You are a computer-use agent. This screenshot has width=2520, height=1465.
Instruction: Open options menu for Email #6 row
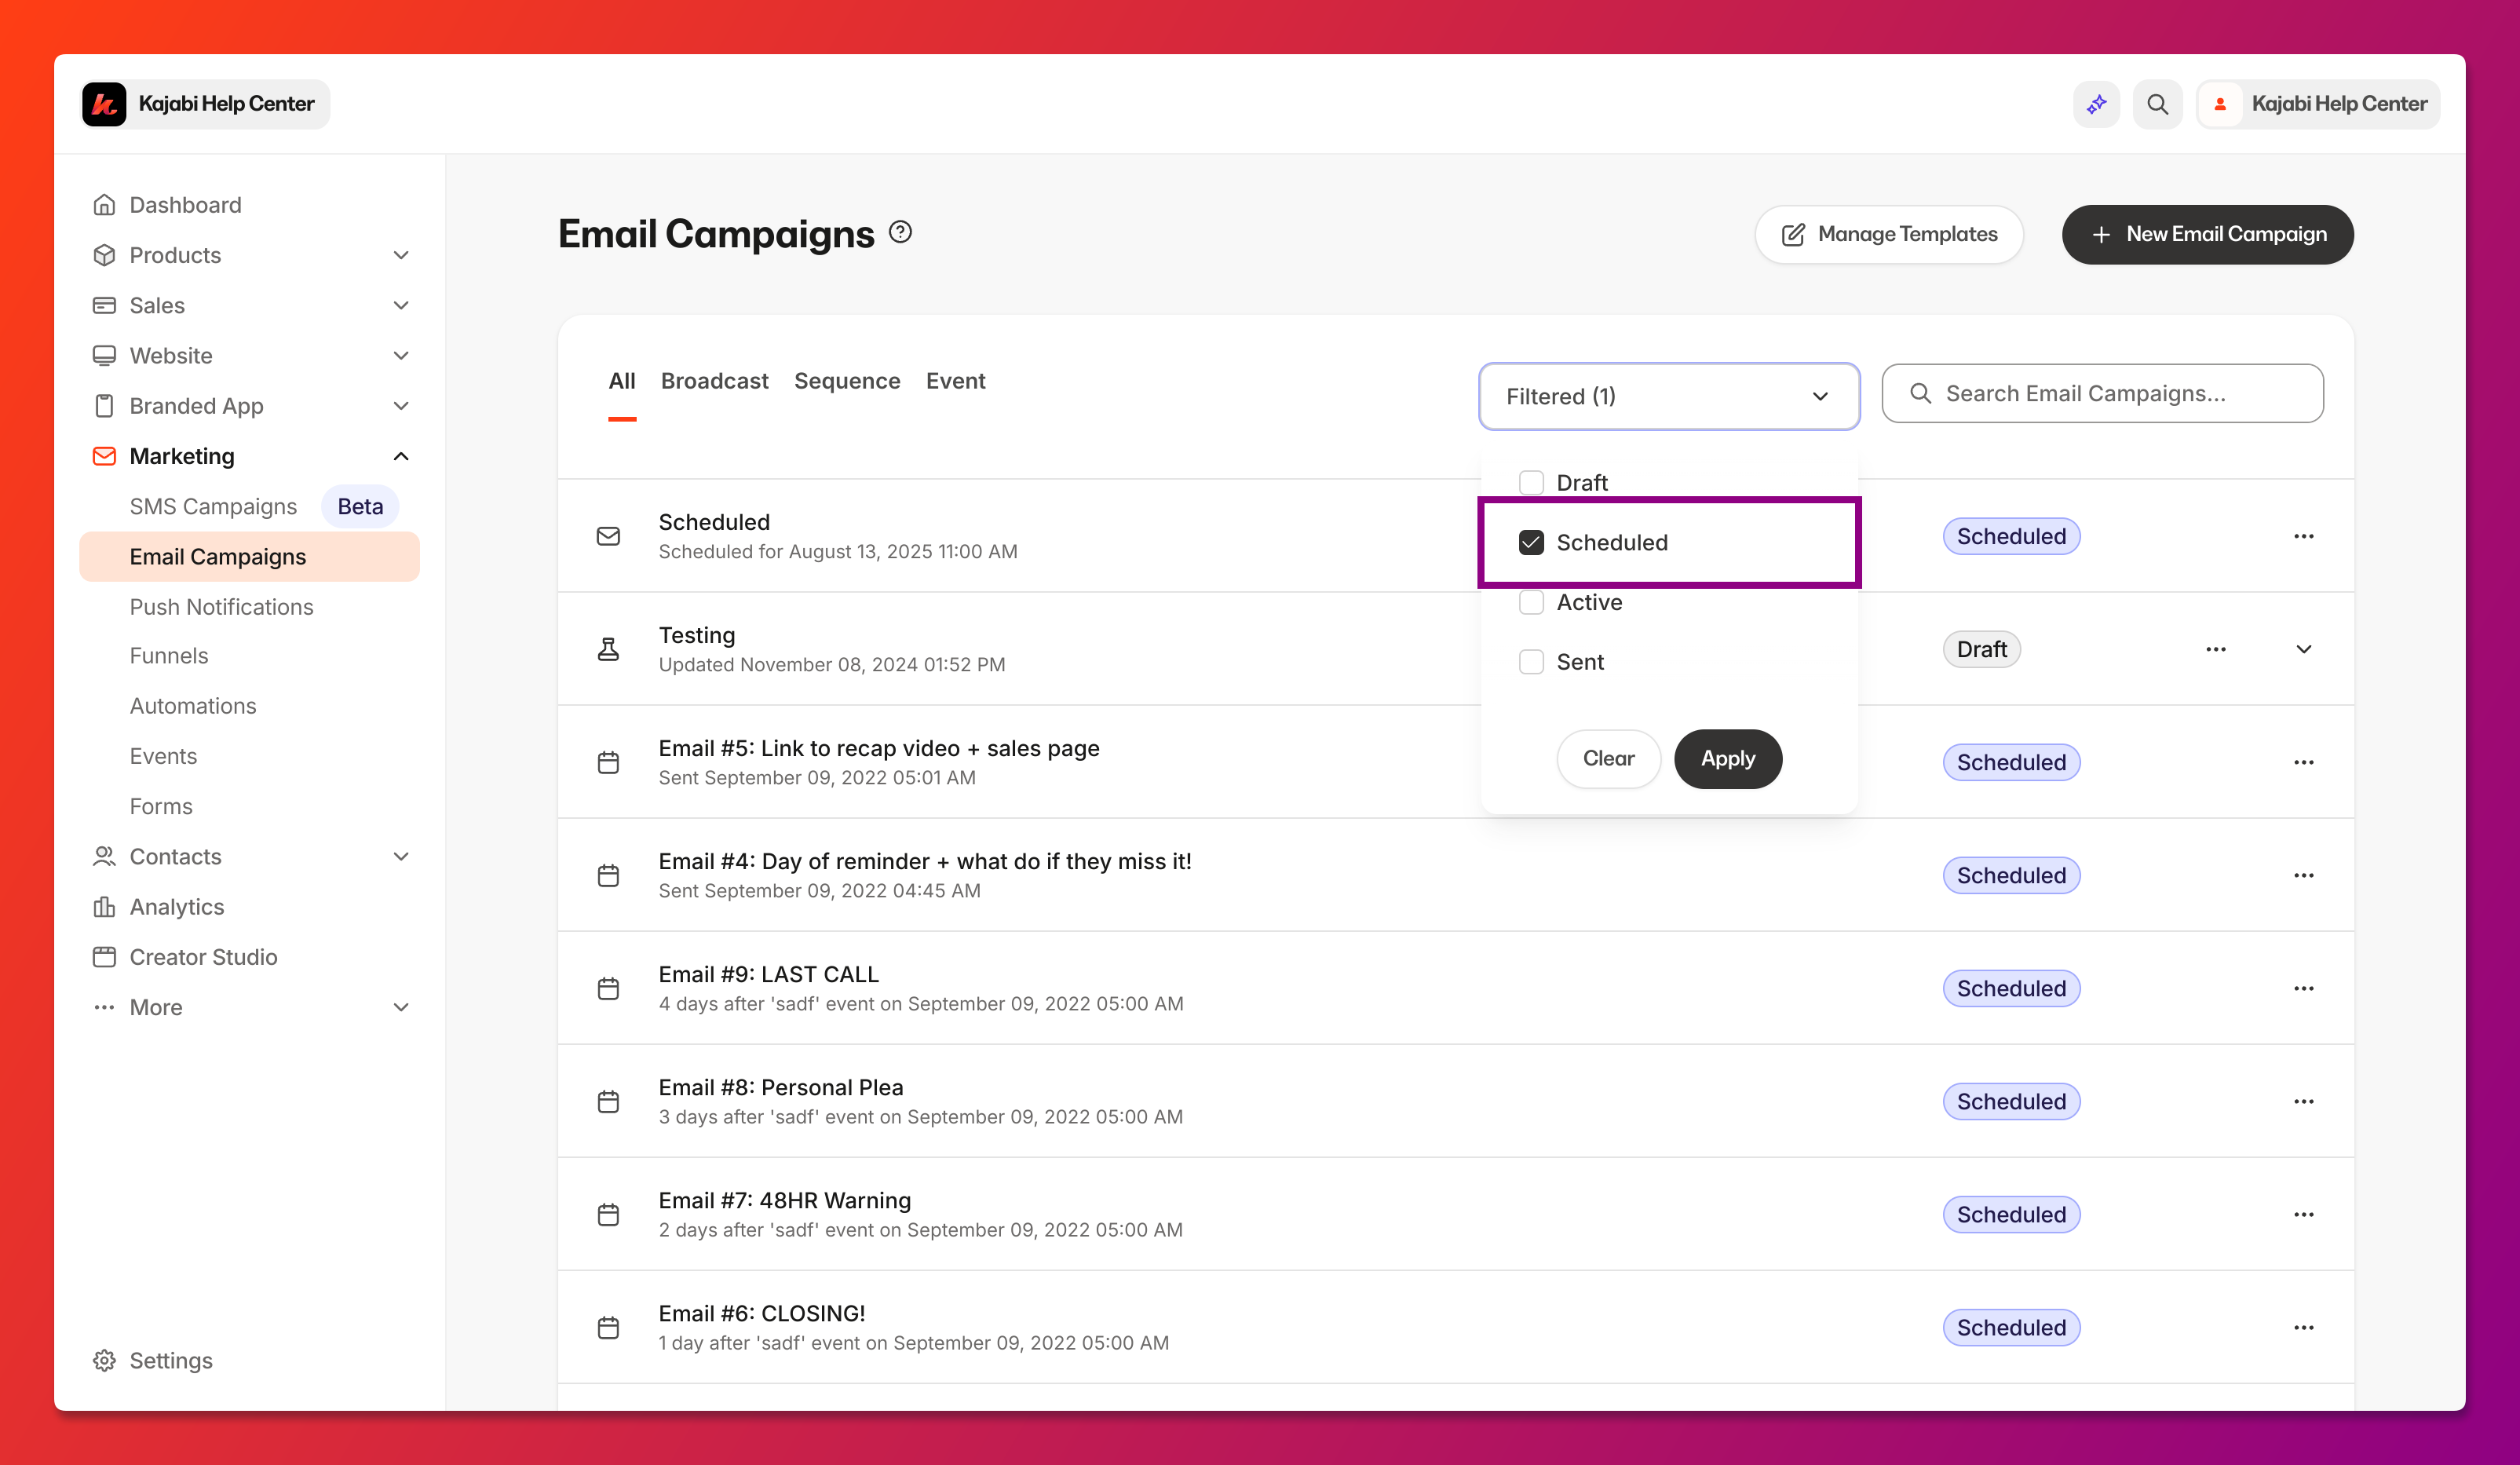pos(2304,1327)
